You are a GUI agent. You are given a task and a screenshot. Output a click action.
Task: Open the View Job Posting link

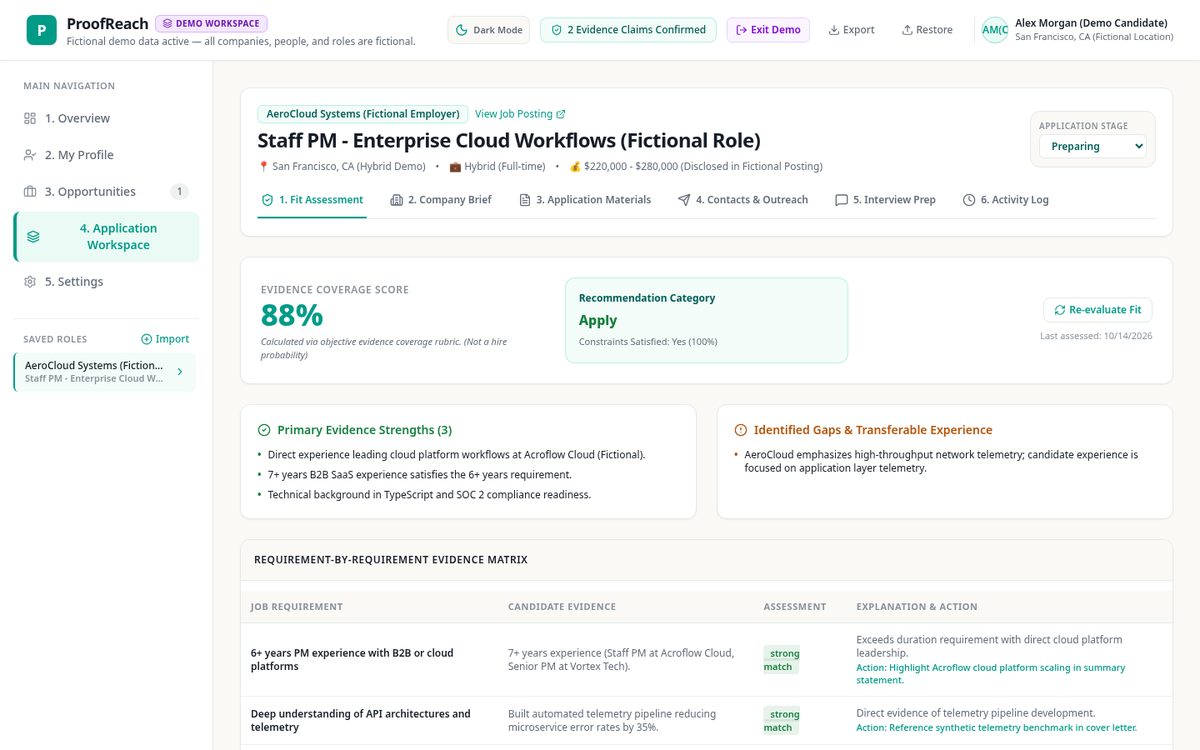point(520,114)
